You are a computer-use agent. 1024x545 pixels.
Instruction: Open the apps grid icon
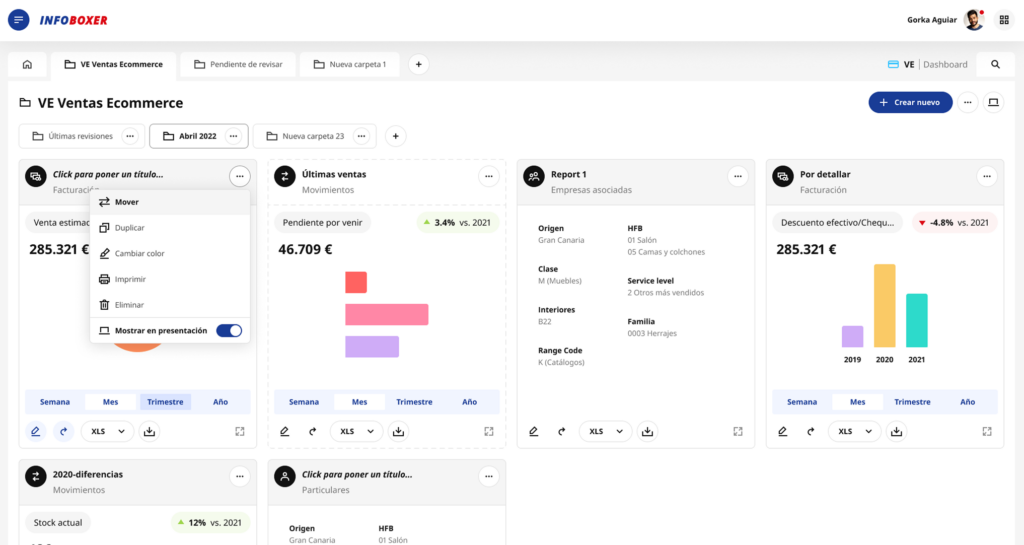[1004, 20]
